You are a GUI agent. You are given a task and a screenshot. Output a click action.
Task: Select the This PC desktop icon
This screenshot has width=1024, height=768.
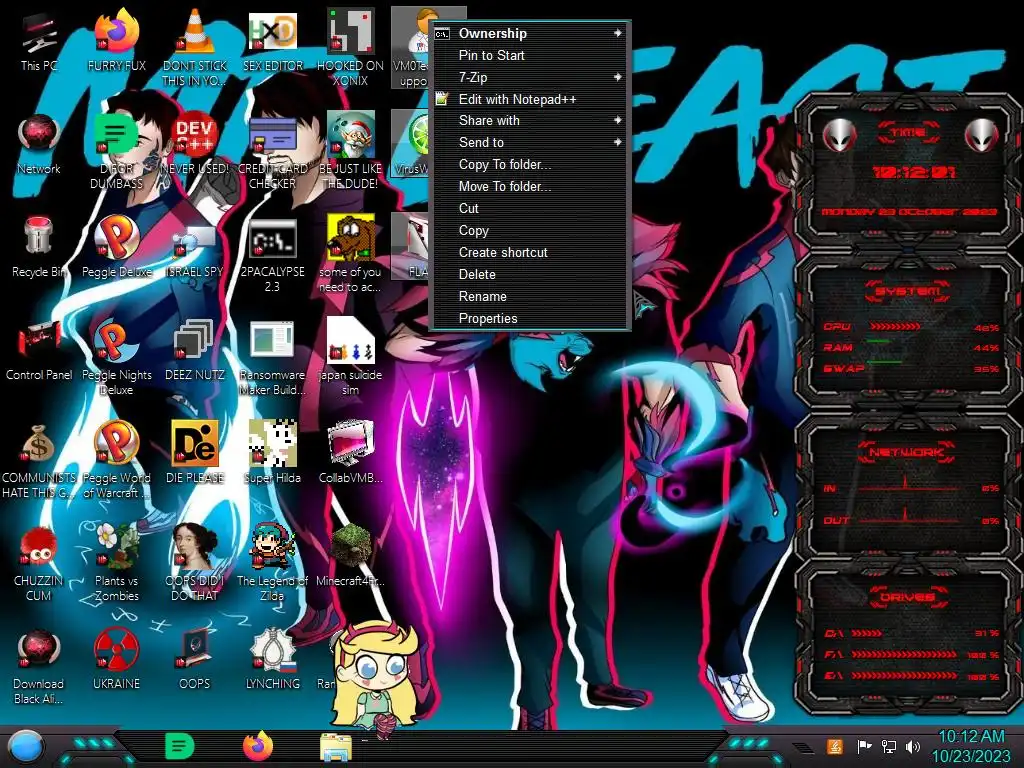[x=39, y=40]
